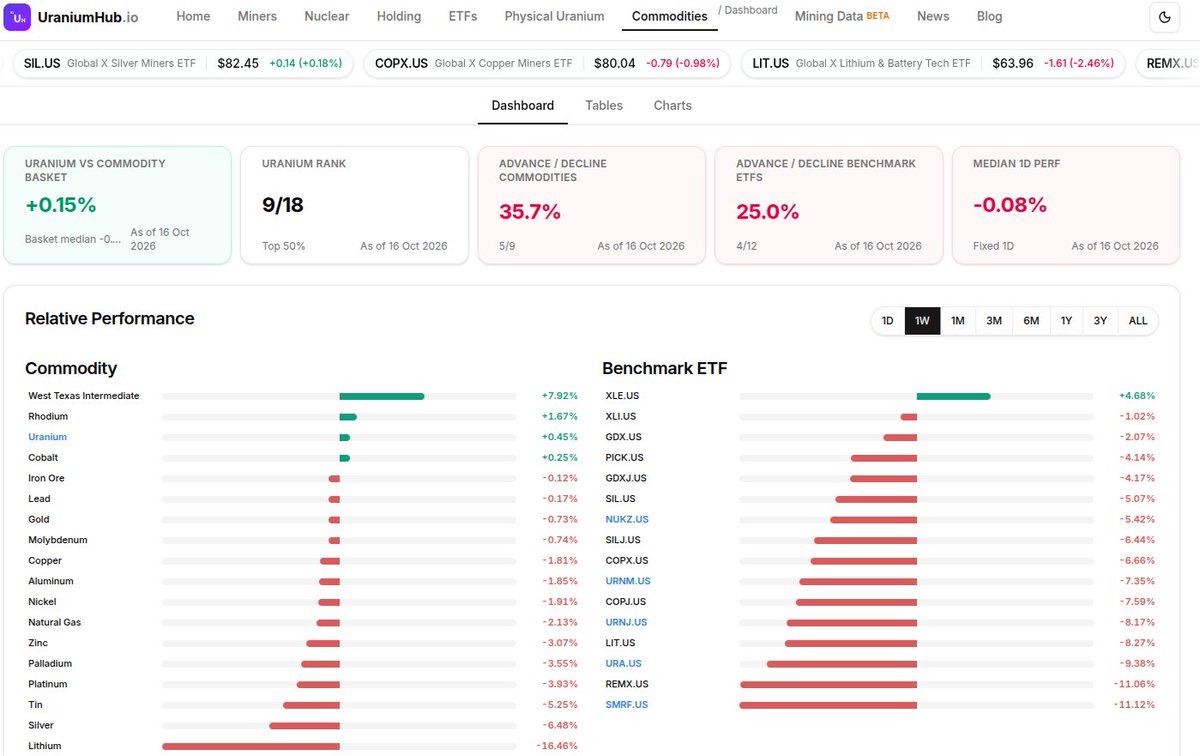
Task: Click the West Texas Intermediate green bar
Action: pos(382,396)
